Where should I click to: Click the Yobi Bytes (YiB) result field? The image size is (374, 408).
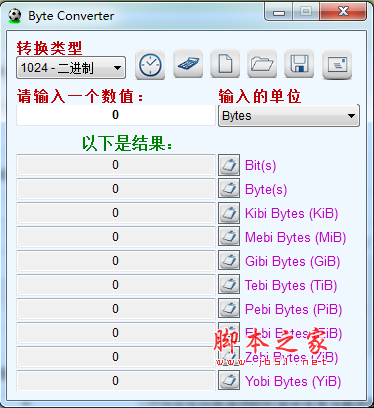[116, 381]
